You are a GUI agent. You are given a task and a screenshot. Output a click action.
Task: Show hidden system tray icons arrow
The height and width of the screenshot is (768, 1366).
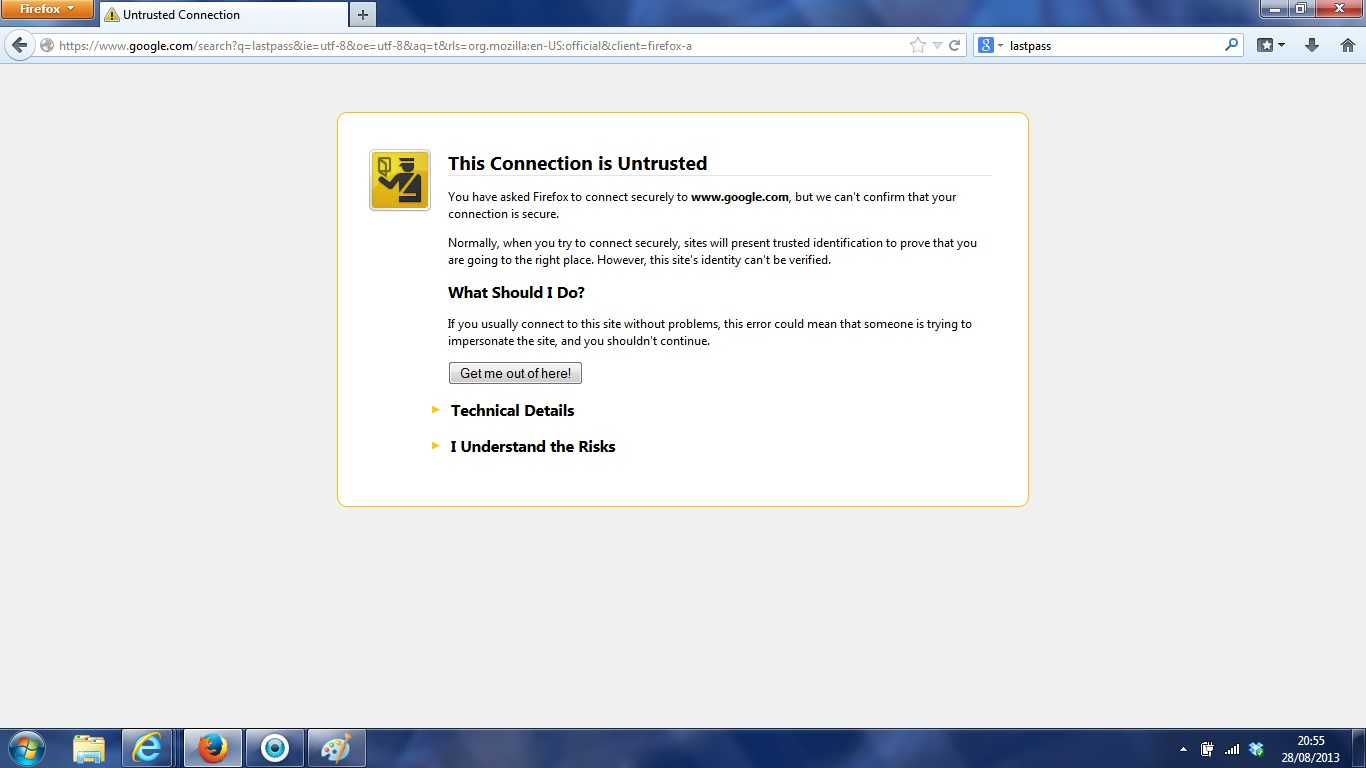coord(1184,749)
